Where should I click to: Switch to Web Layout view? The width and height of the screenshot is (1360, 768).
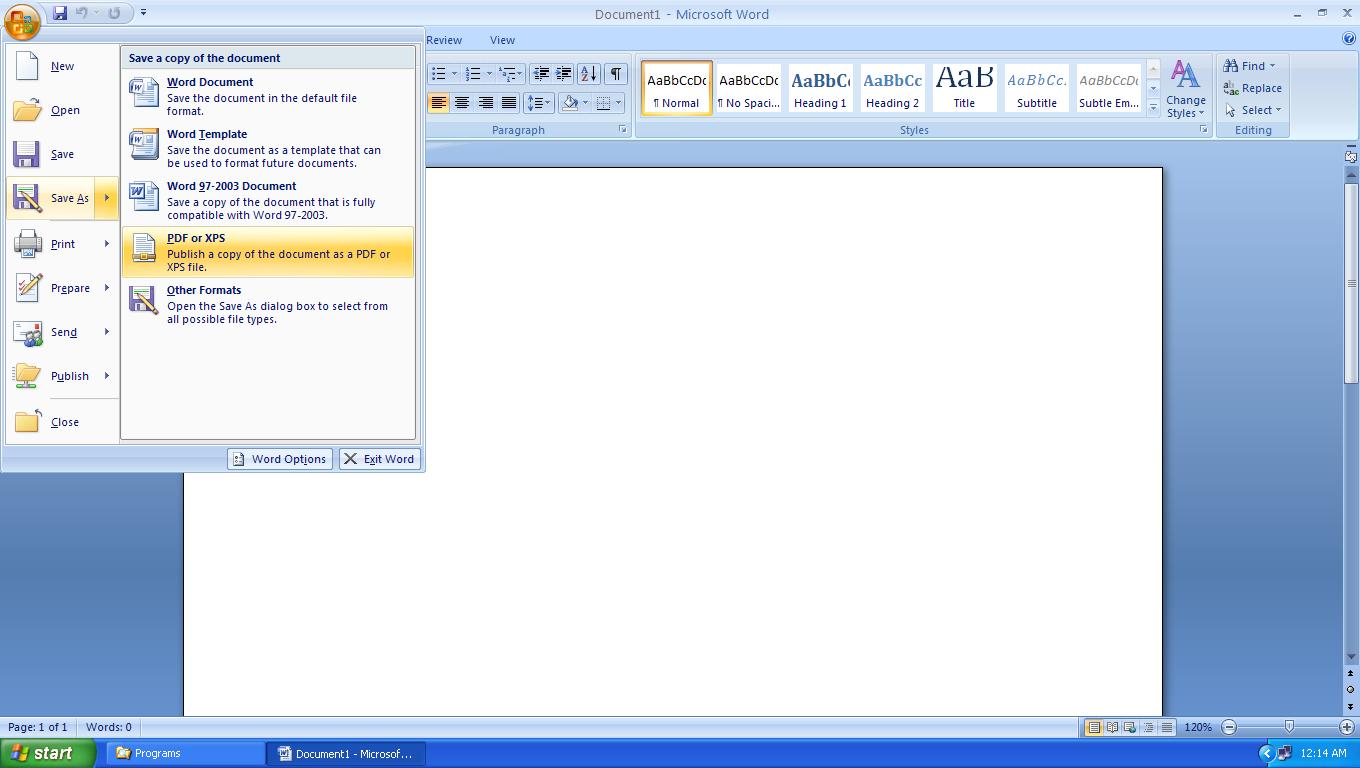[x=1130, y=727]
